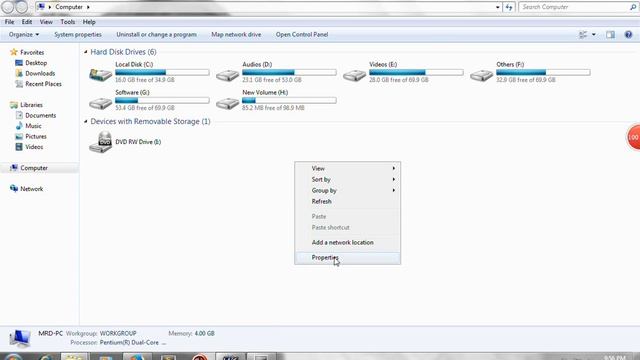640x360 pixels.
Task: Click memory value '4.00 GB'
Action: (x=204, y=333)
